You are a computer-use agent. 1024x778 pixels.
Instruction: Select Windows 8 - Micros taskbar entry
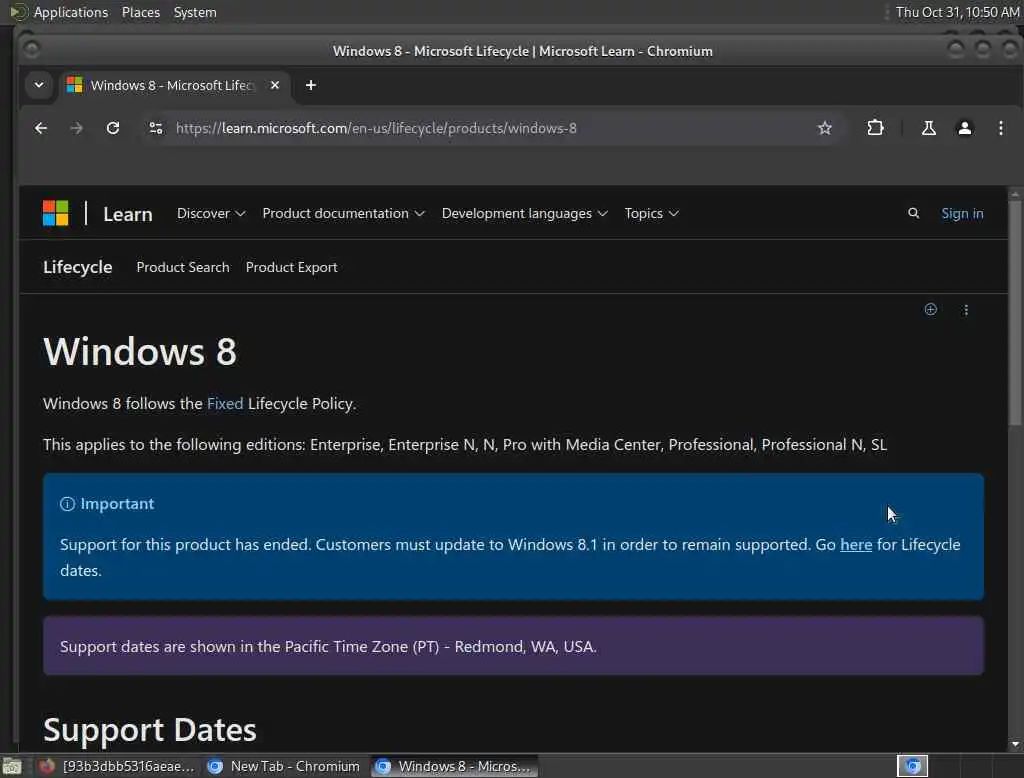point(455,766)
